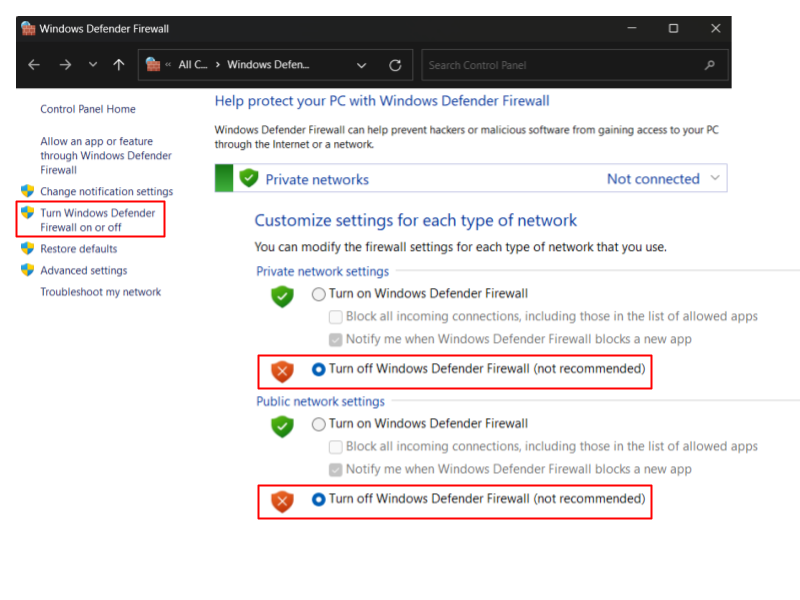Click the green check shield under Private settings
Image resolution: width=800 pixels, height=600 pixels.
coord(282,296)
